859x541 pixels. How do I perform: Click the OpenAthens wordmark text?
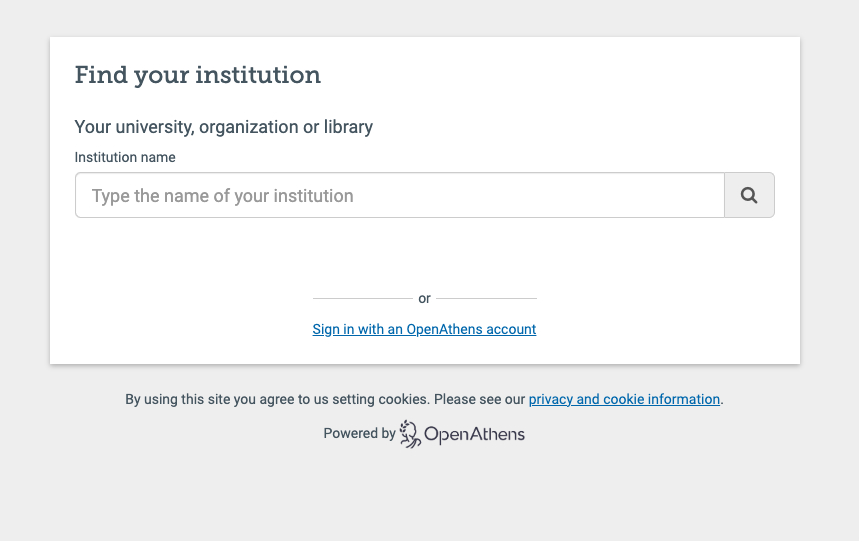474,434
